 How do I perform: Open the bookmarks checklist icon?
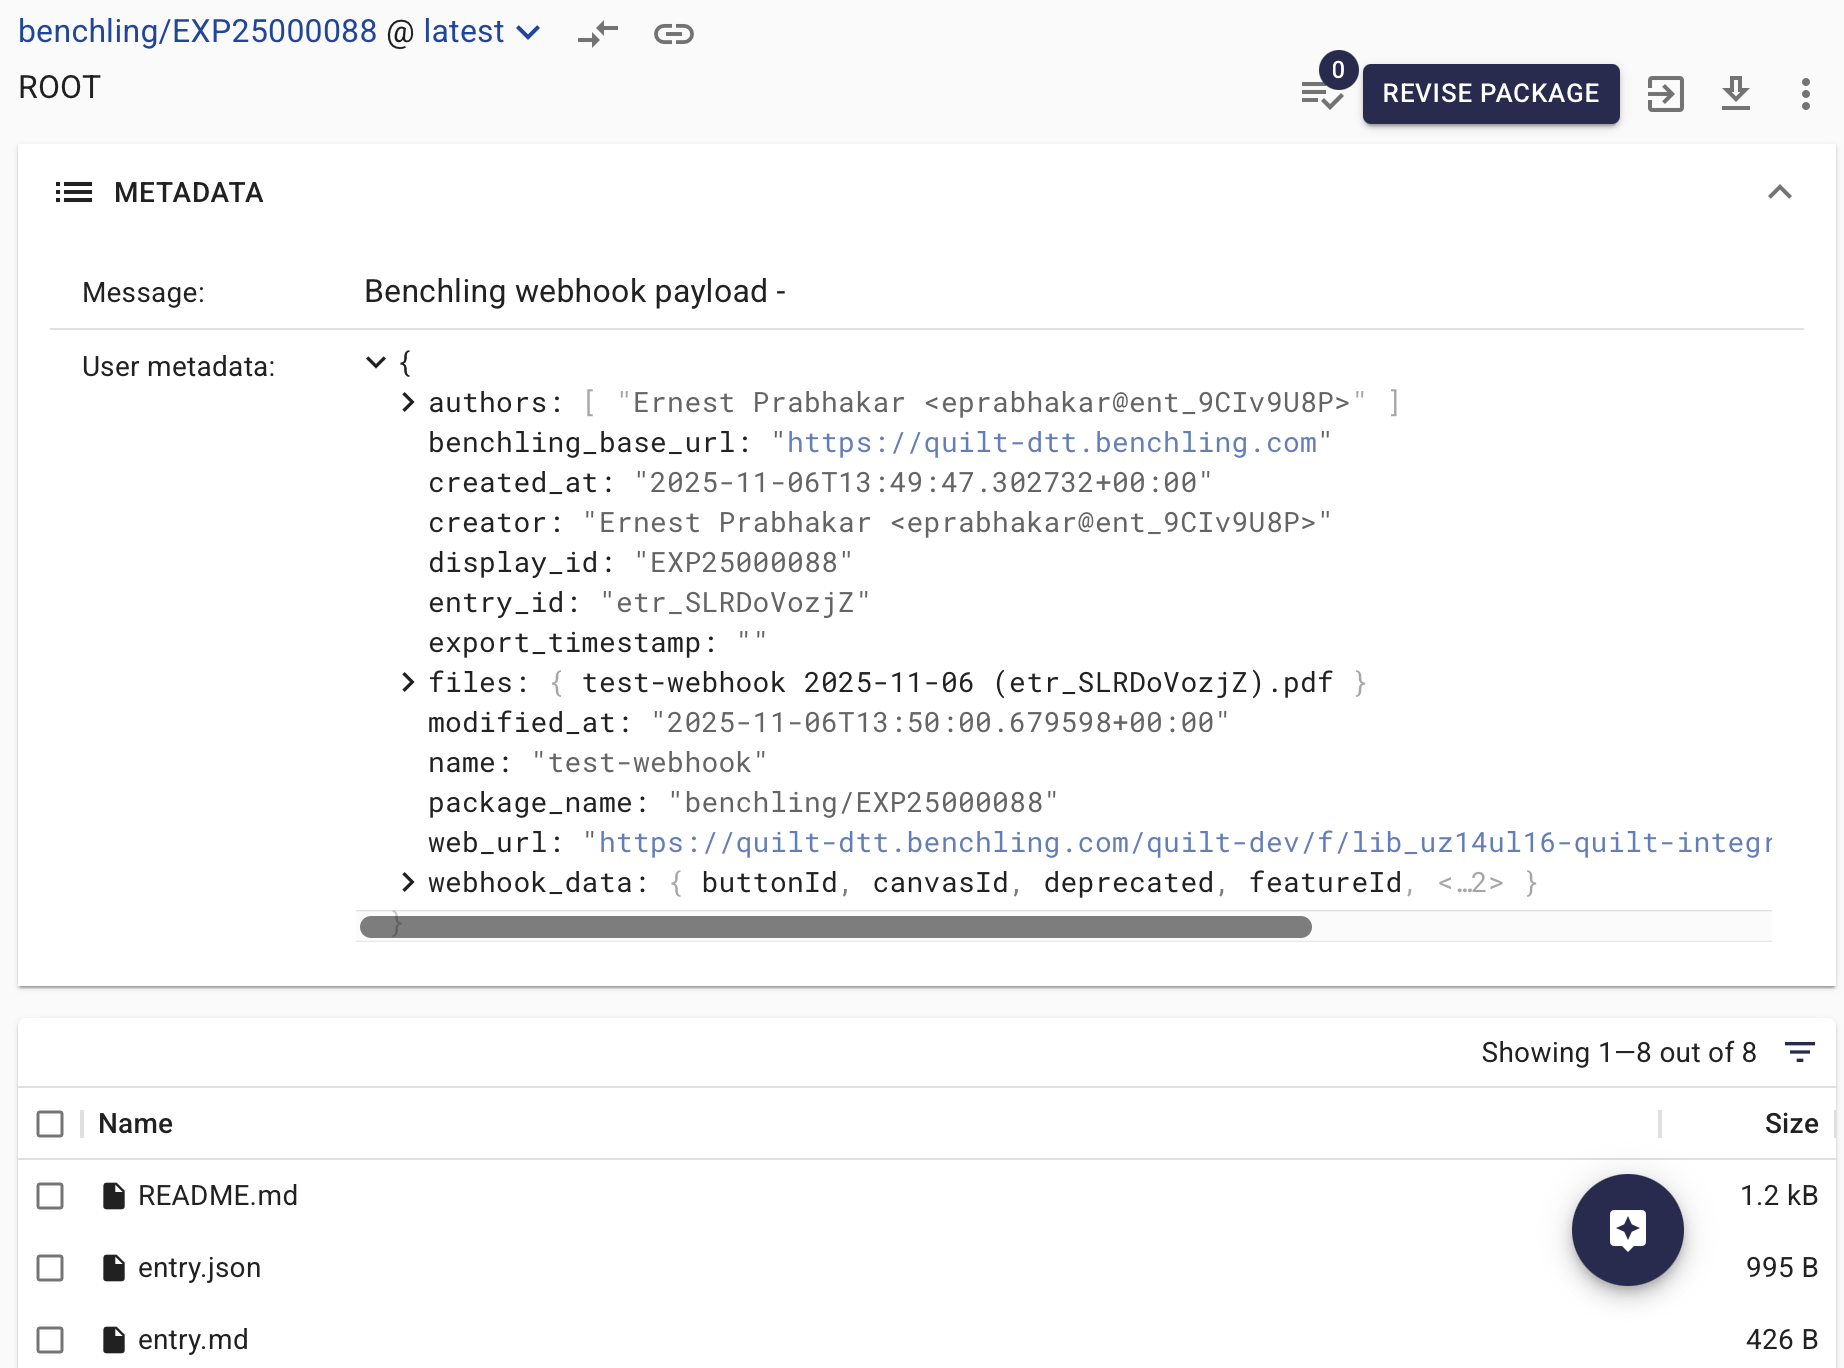click(x=1322, y=94)
